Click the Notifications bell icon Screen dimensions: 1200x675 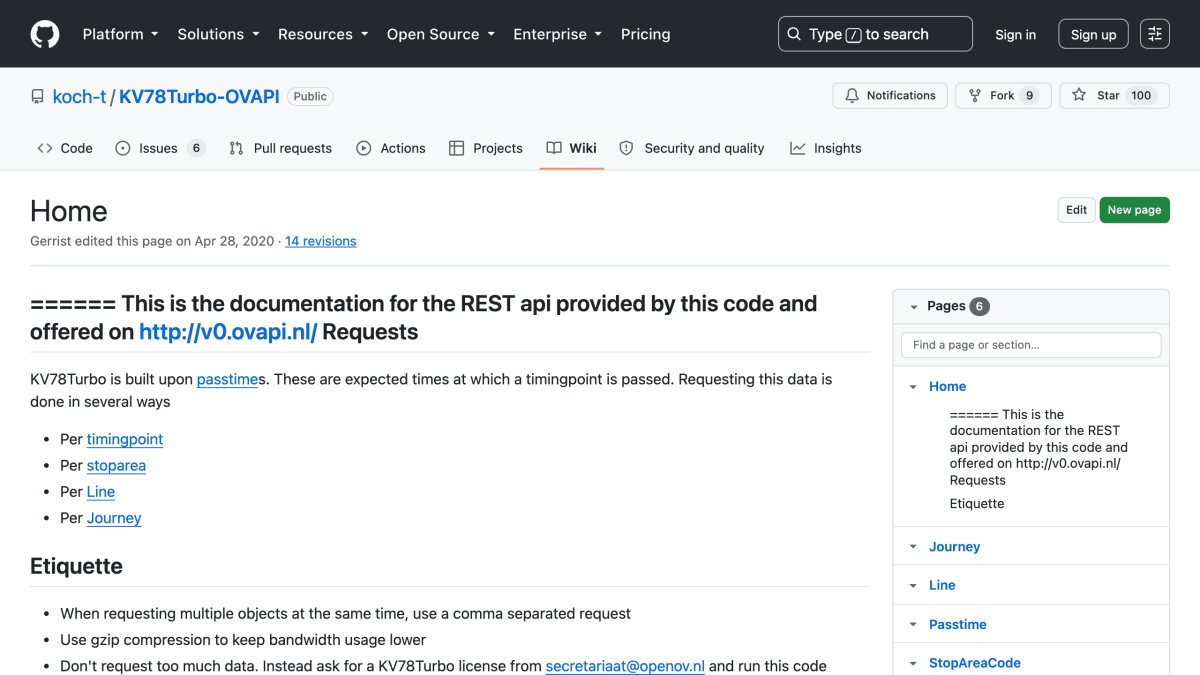point(852,96)
